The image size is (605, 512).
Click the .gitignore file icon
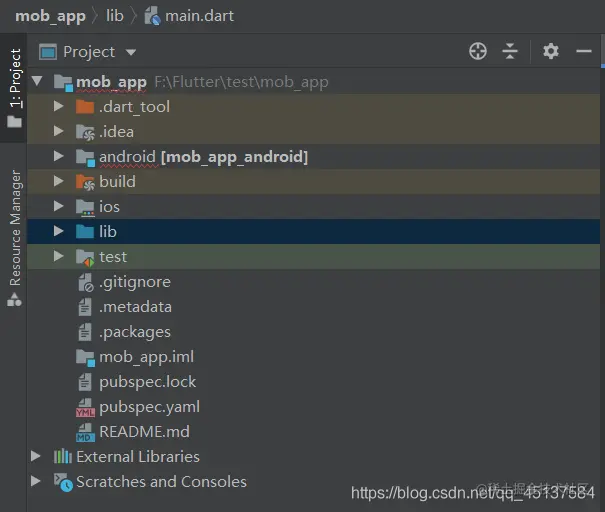85,282
